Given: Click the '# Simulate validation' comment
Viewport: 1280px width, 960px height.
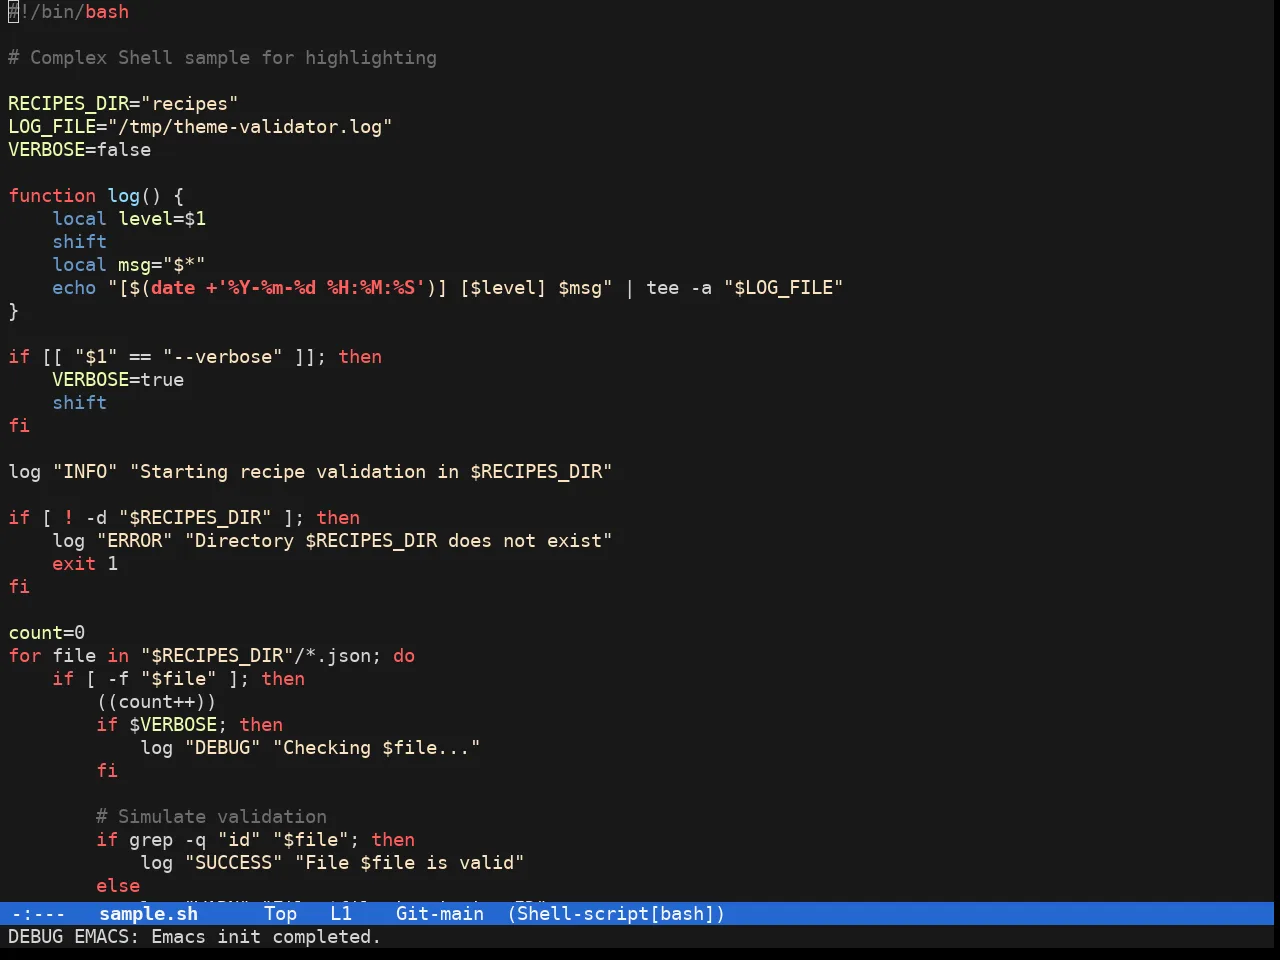Looking at the screenshot, I should pos(212,817).
